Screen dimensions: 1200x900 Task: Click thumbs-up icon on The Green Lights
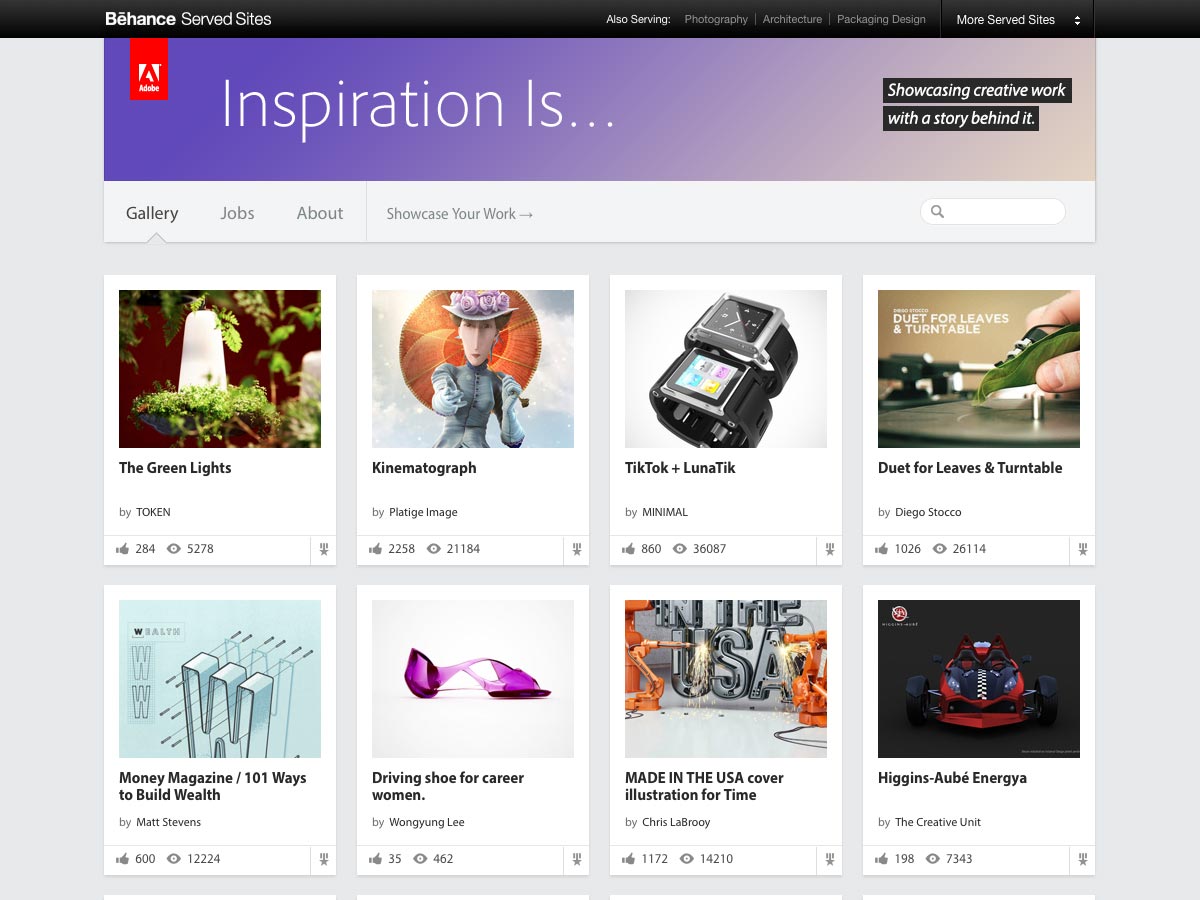coord(122,549)
